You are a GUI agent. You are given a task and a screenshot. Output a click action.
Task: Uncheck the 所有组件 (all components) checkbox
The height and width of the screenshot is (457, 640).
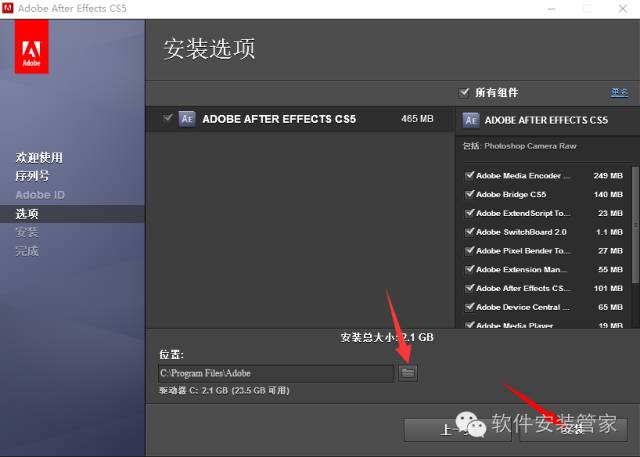[x=464, y=92]
